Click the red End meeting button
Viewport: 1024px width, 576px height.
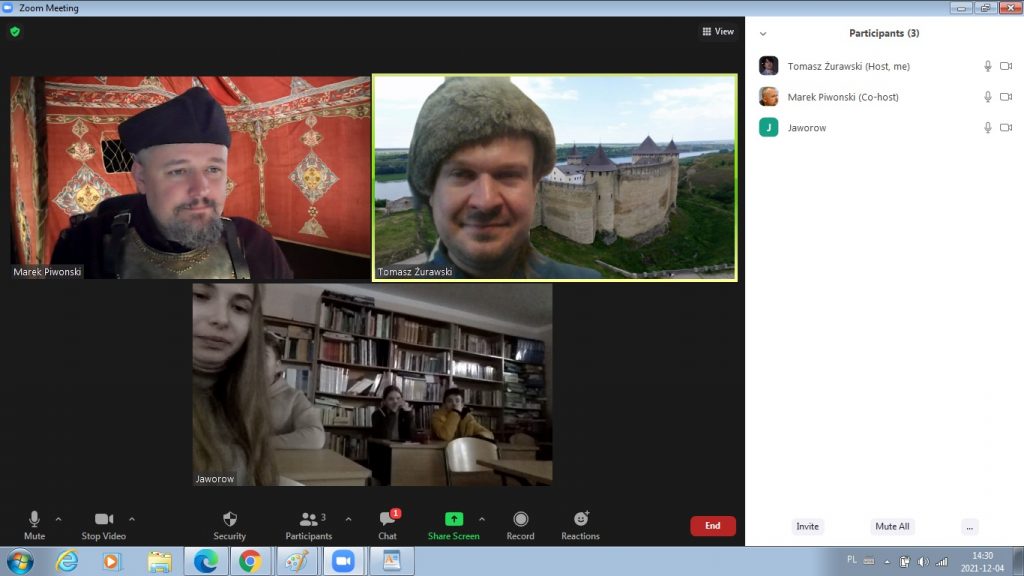click(x=712, y=526)
